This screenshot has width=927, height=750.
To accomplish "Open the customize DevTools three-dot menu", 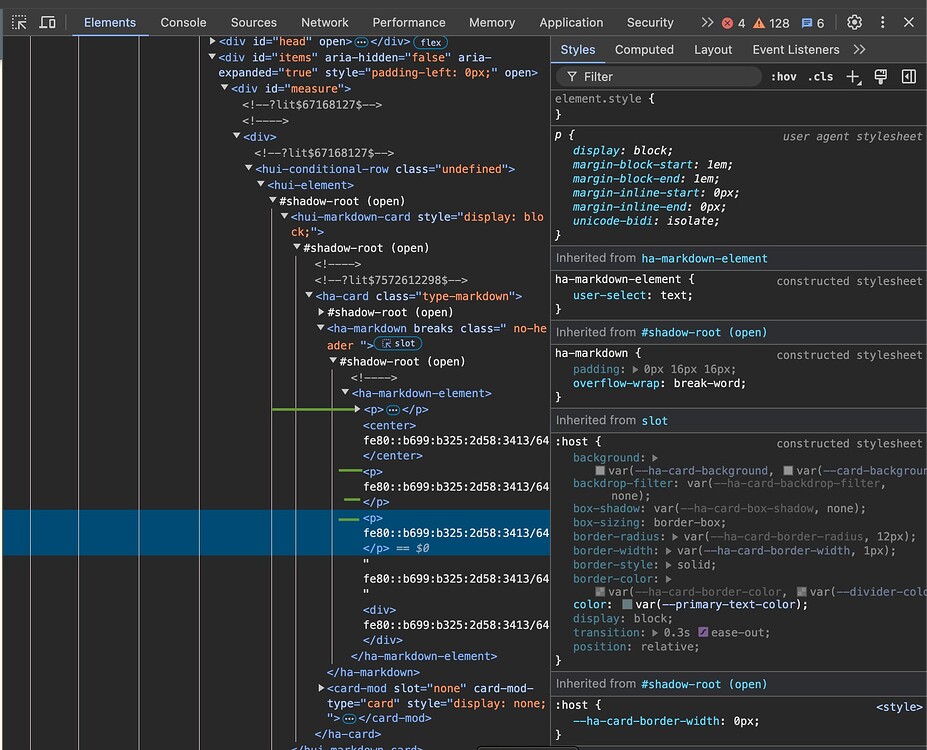I will coord(882,22).
